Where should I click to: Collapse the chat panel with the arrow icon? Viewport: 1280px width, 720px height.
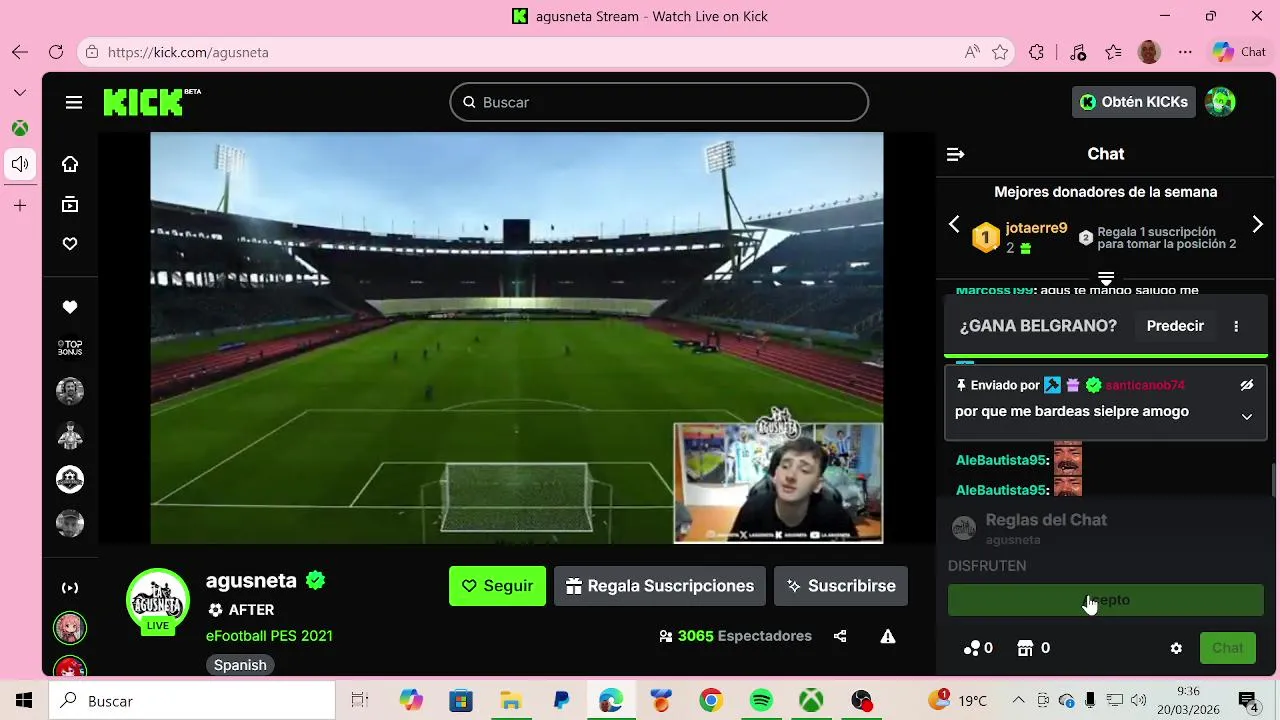[955, 154]
